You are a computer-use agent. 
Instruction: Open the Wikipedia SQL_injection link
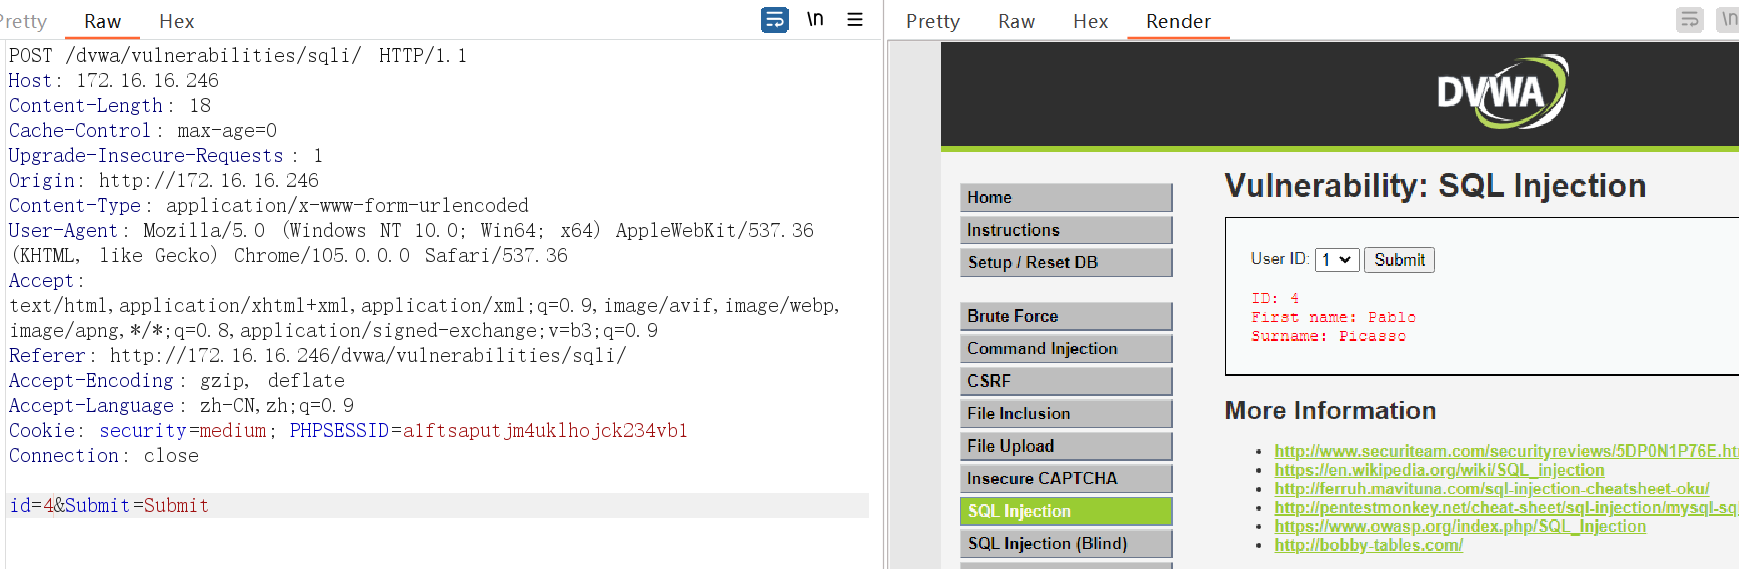(1439, 470)
